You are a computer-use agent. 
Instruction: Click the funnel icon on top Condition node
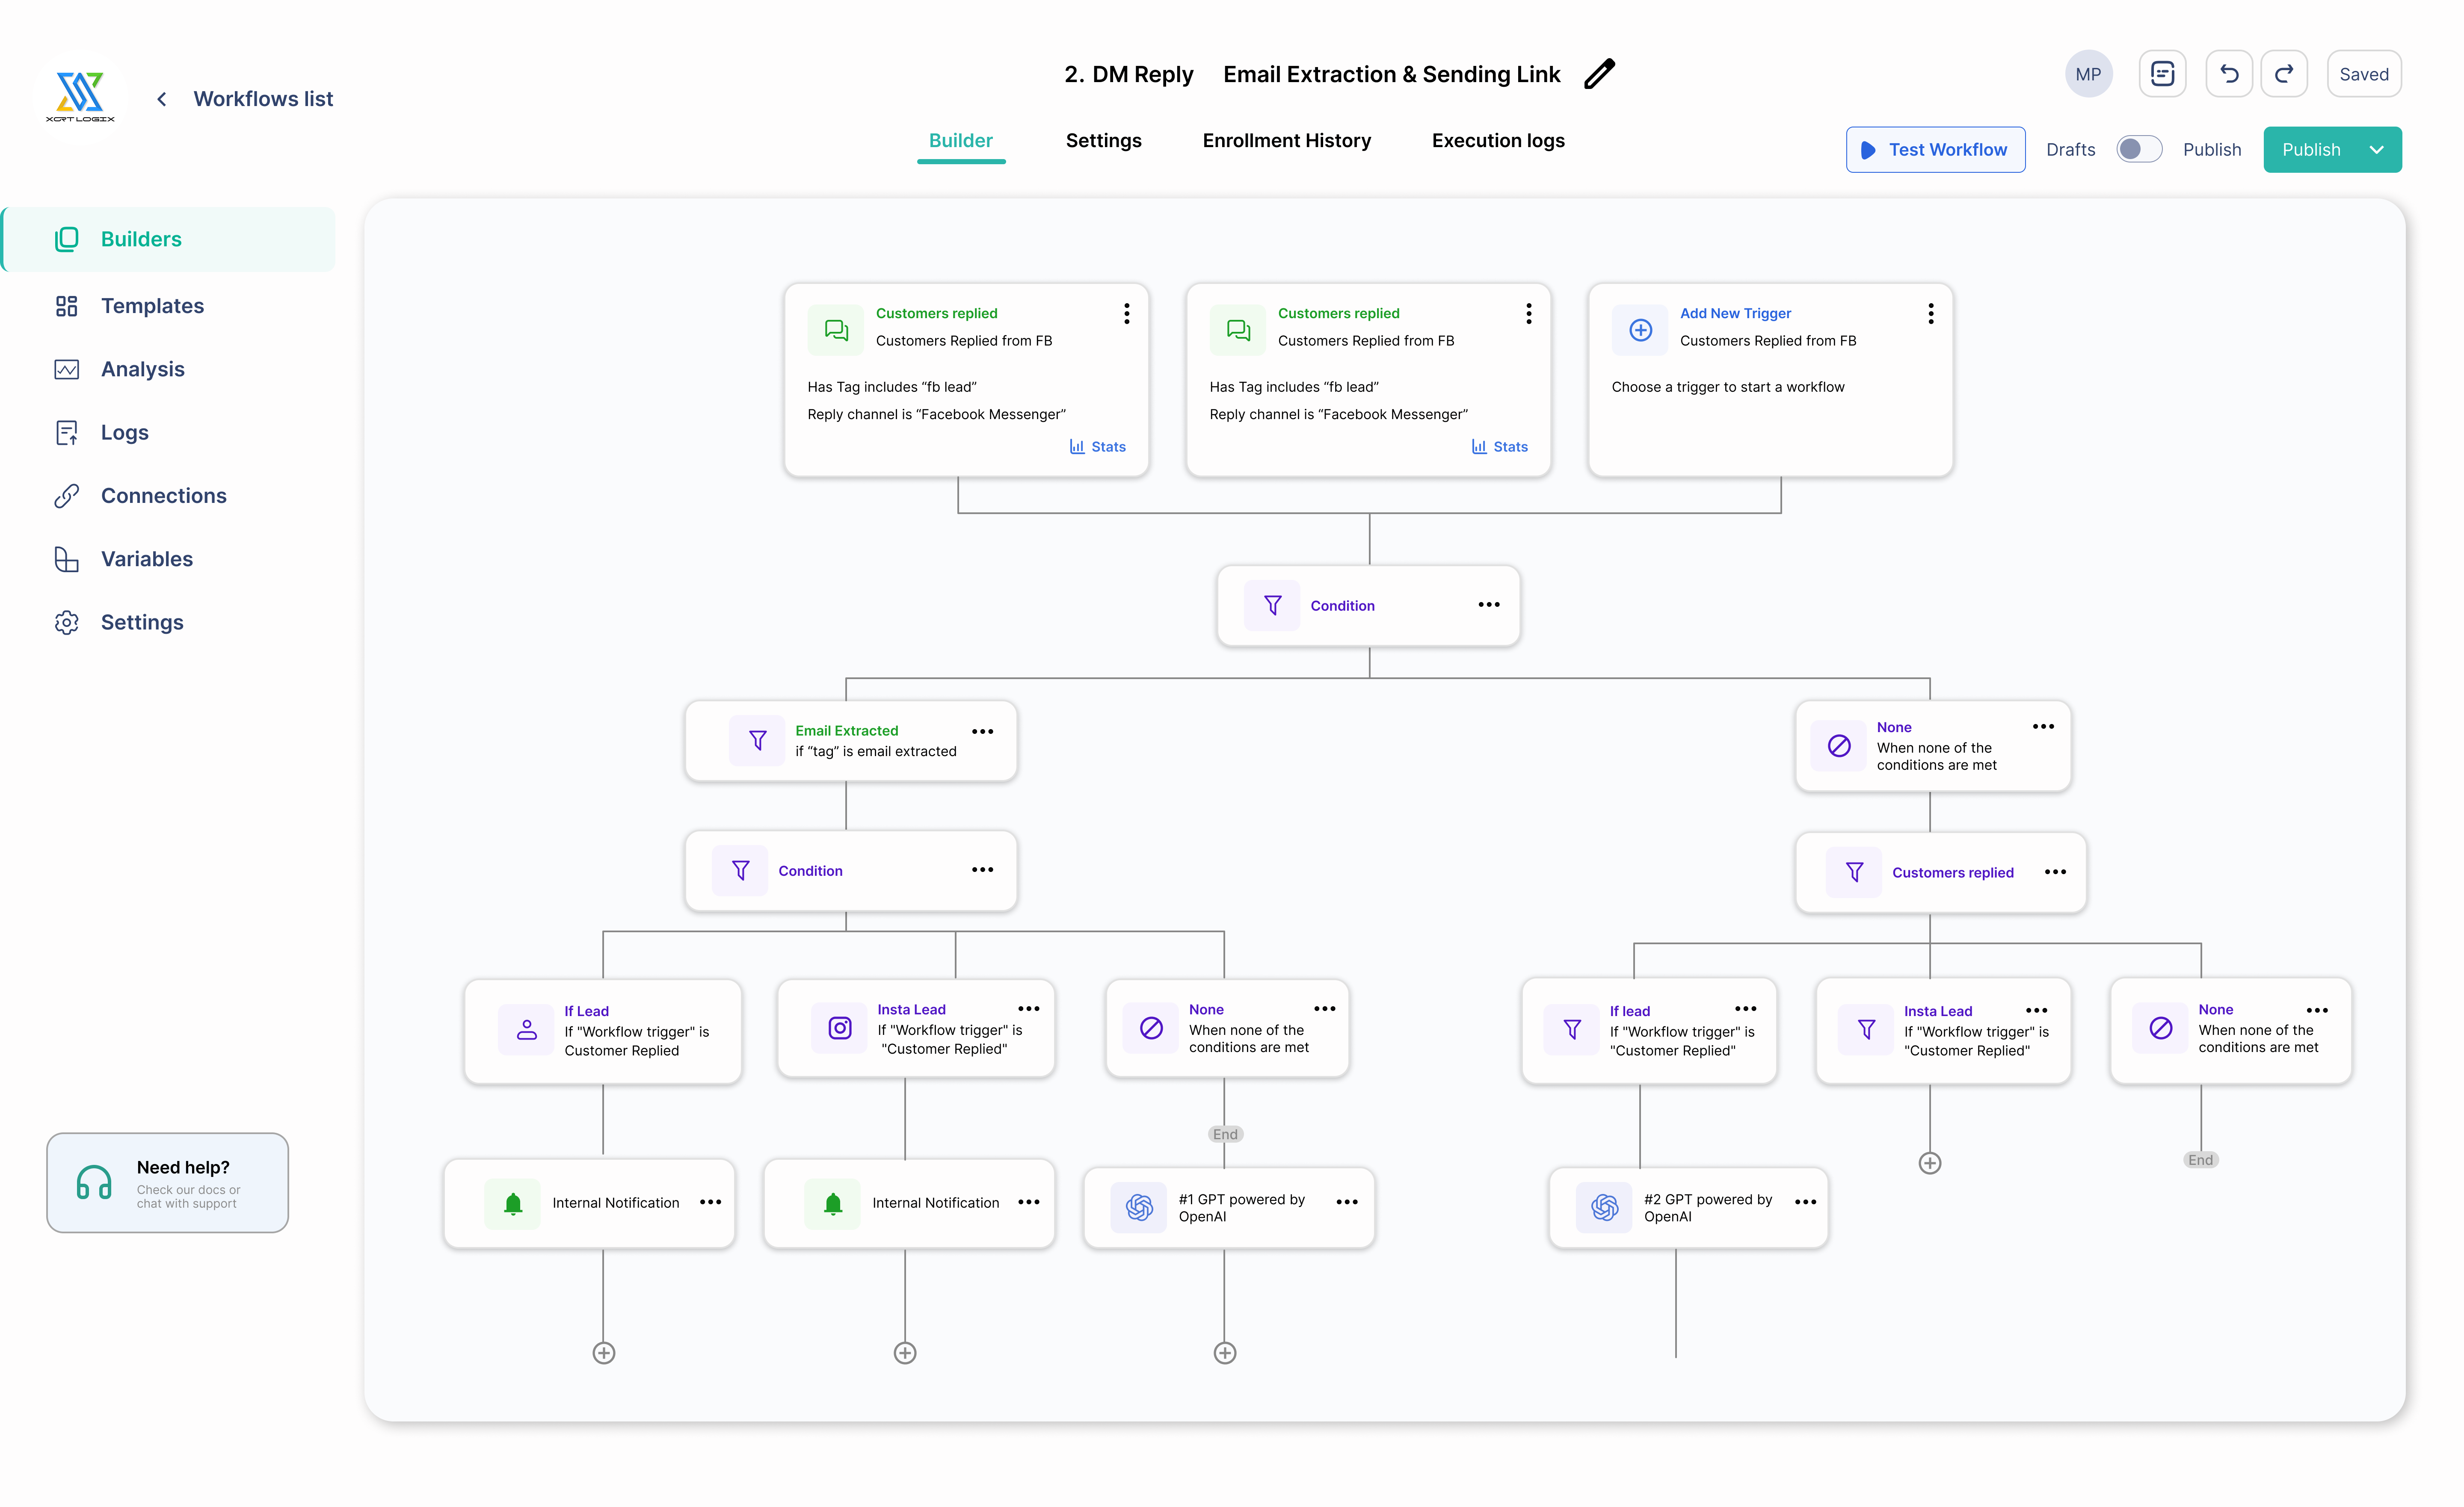(1272, 605)
